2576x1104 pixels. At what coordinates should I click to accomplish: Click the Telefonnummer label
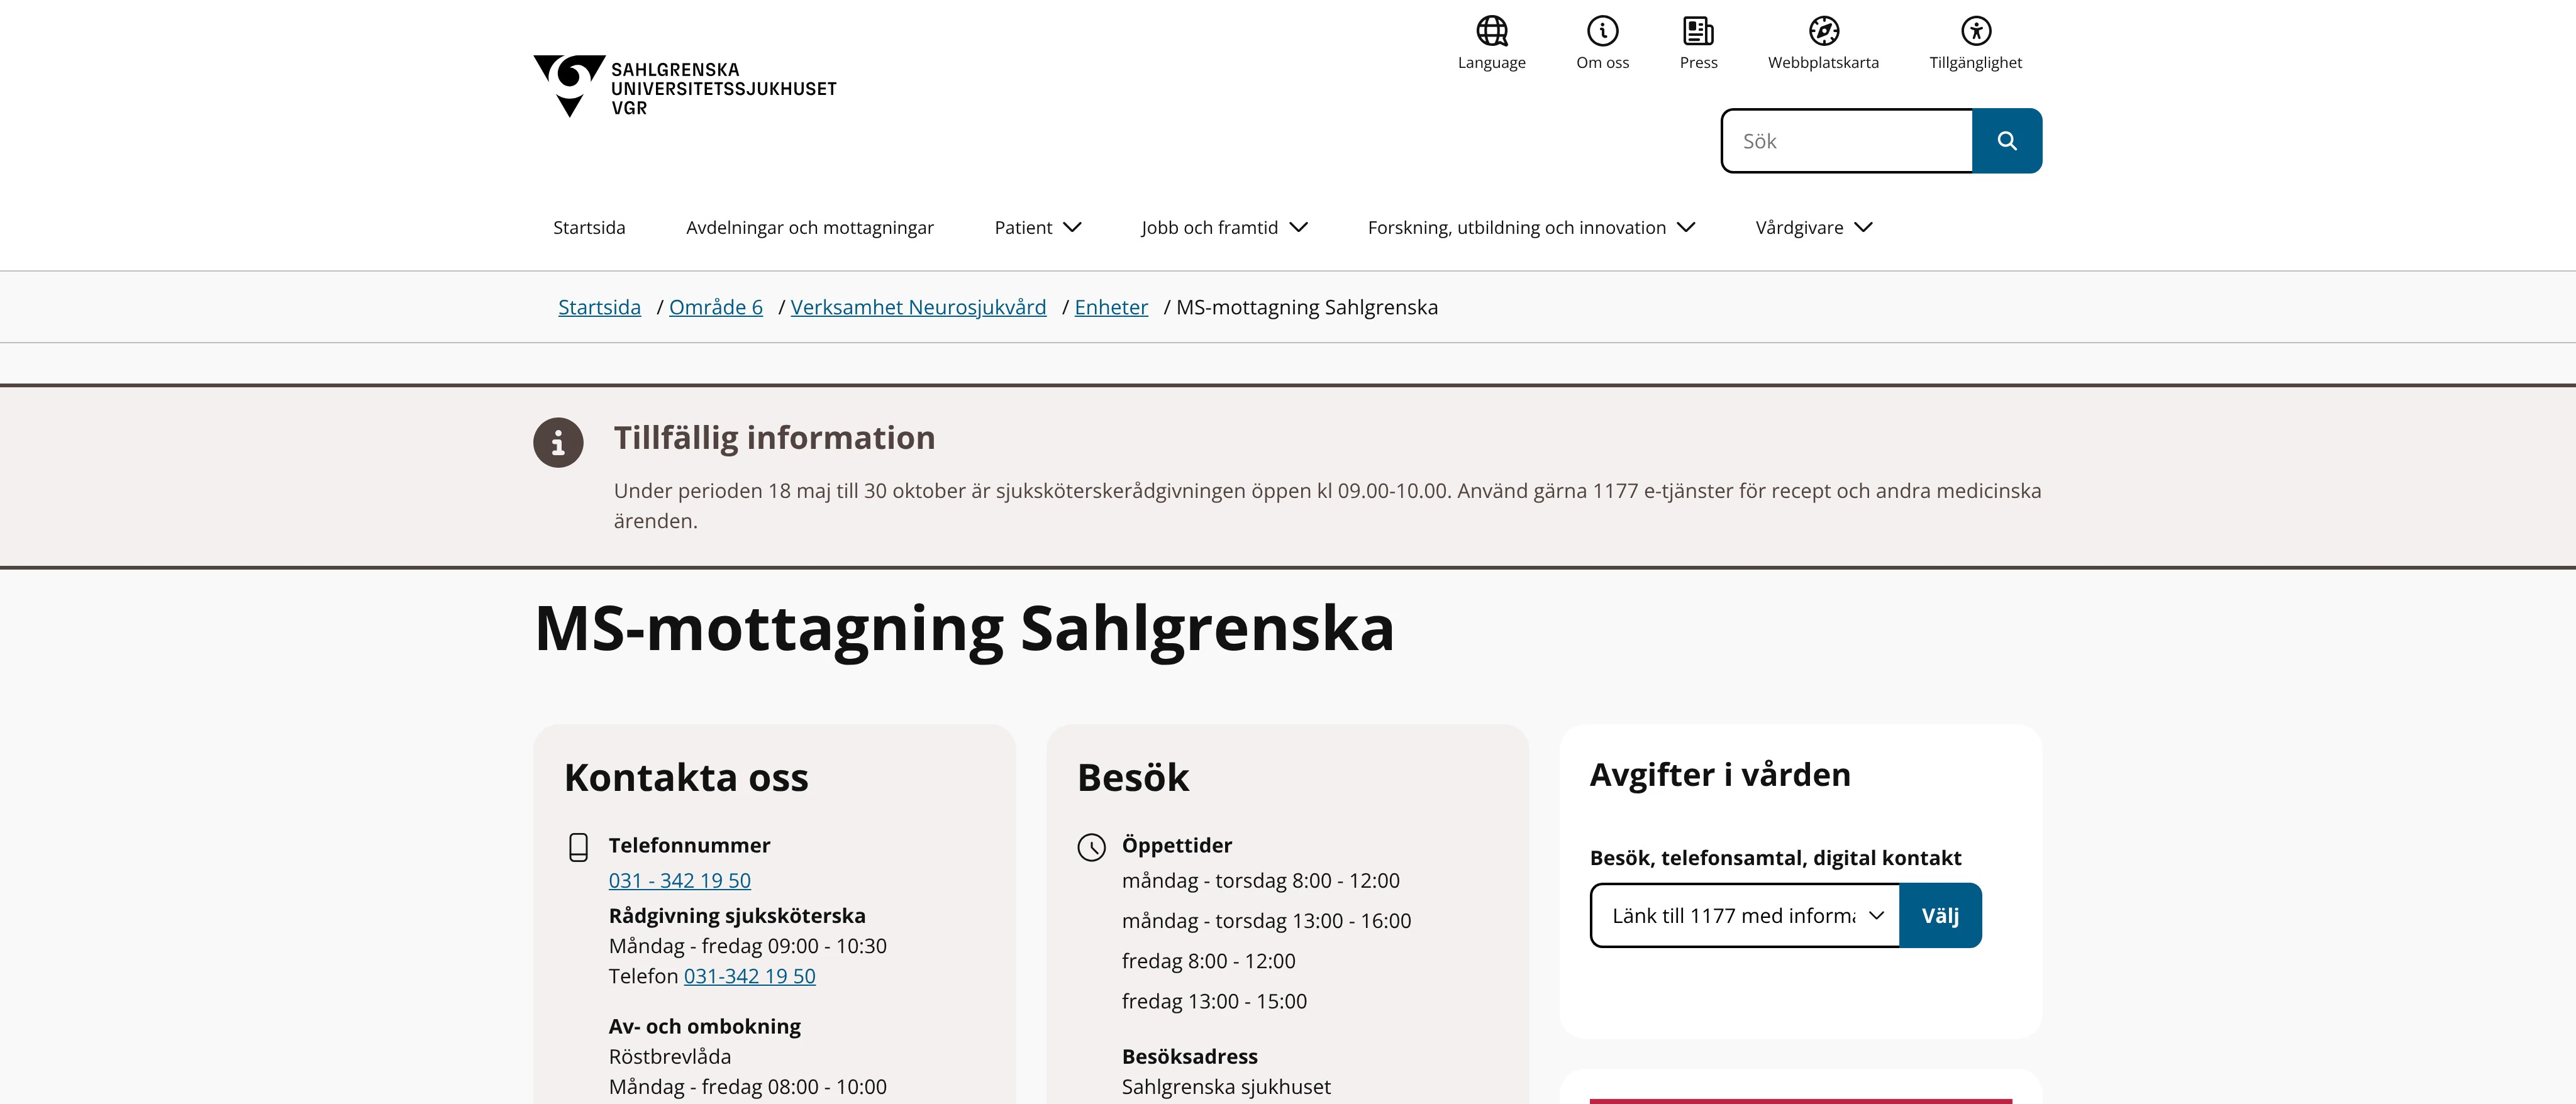tap(689, 845)
